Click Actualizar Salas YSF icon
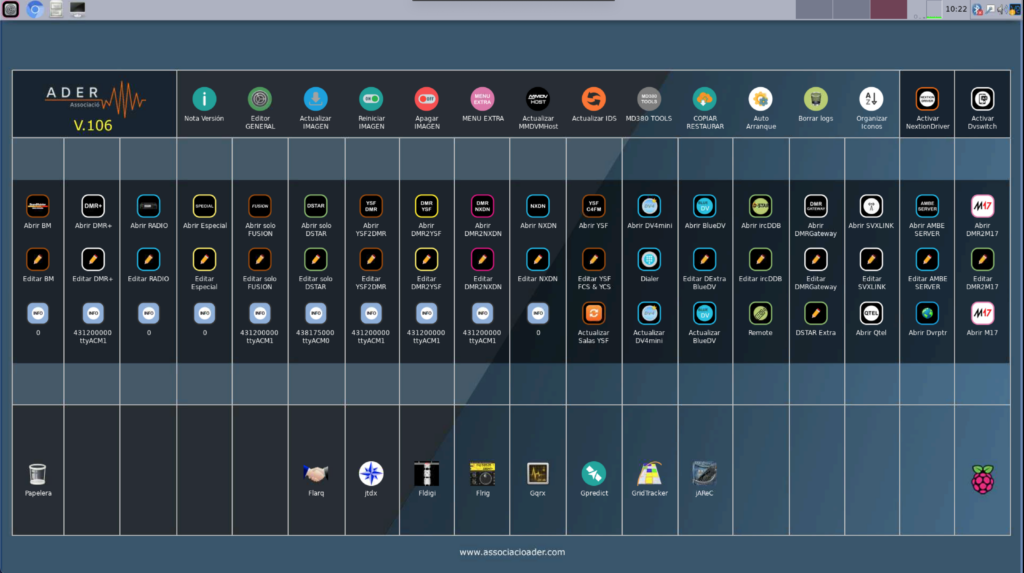1024x573 pixels. pyautogui.click(x=594, y=313)
